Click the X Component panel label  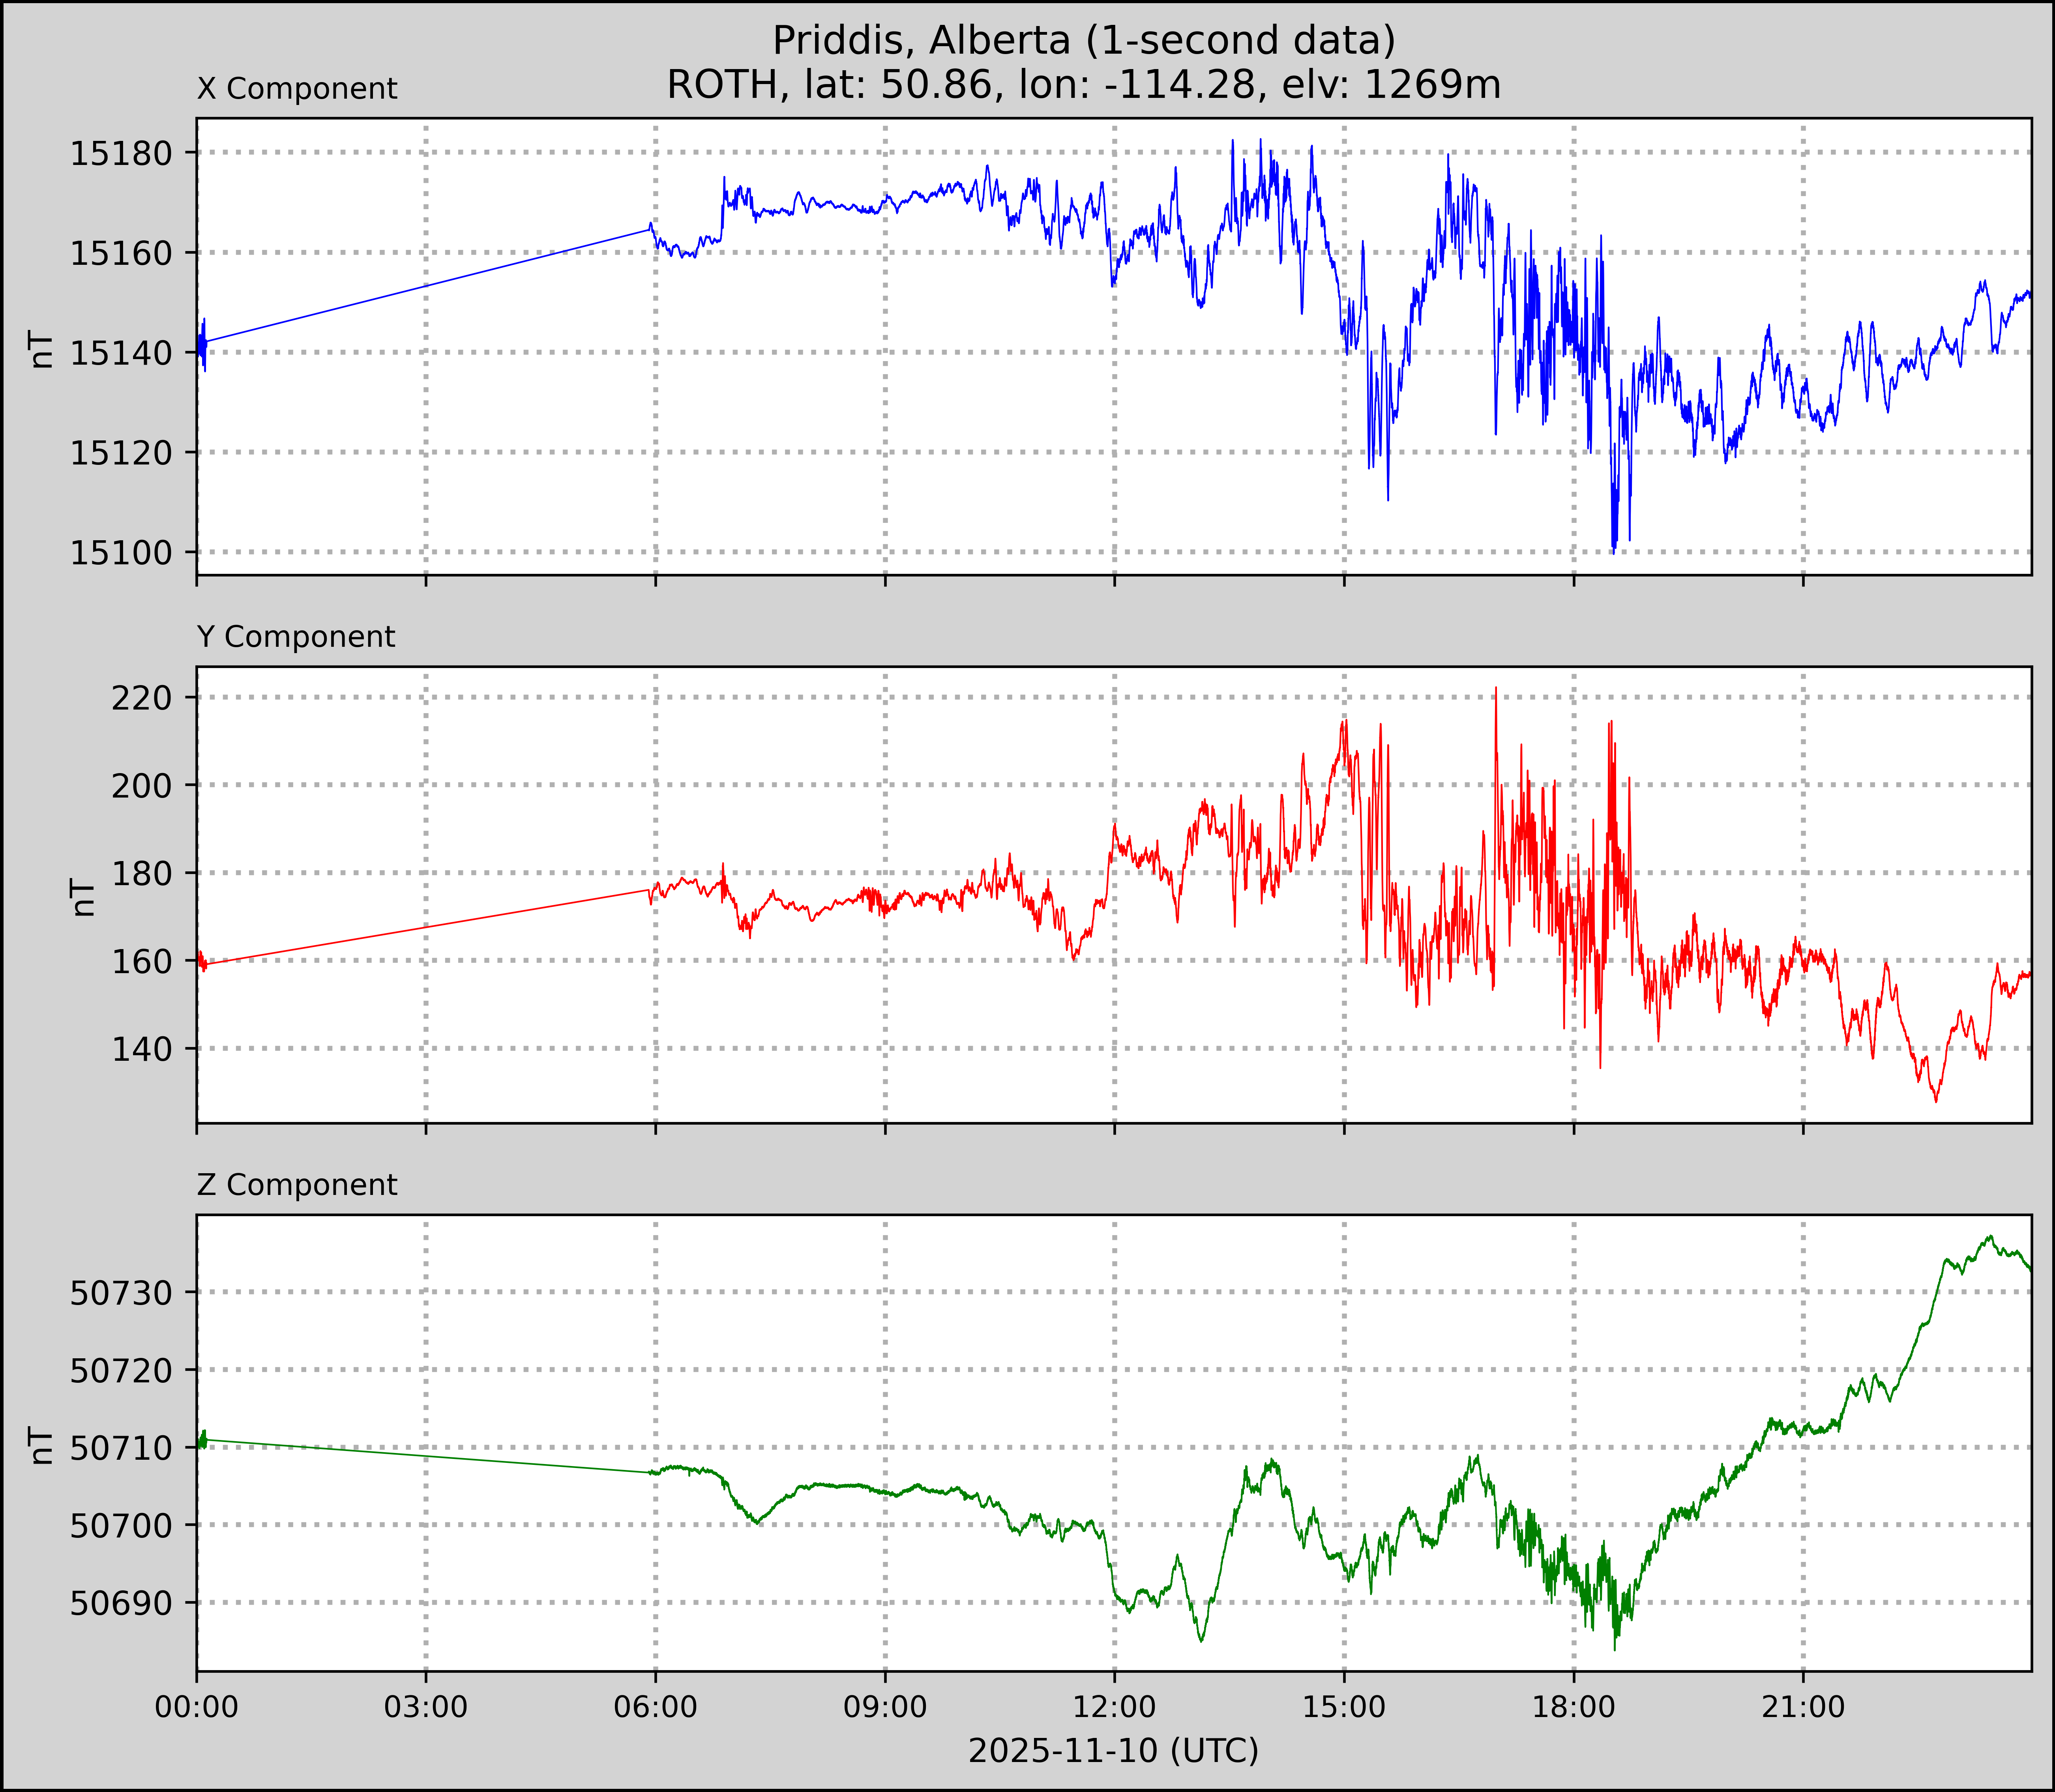point(297,89)
